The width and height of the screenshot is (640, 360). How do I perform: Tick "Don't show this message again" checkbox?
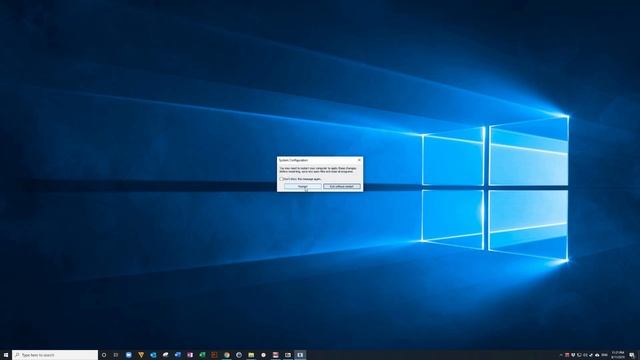coord(281,179)
